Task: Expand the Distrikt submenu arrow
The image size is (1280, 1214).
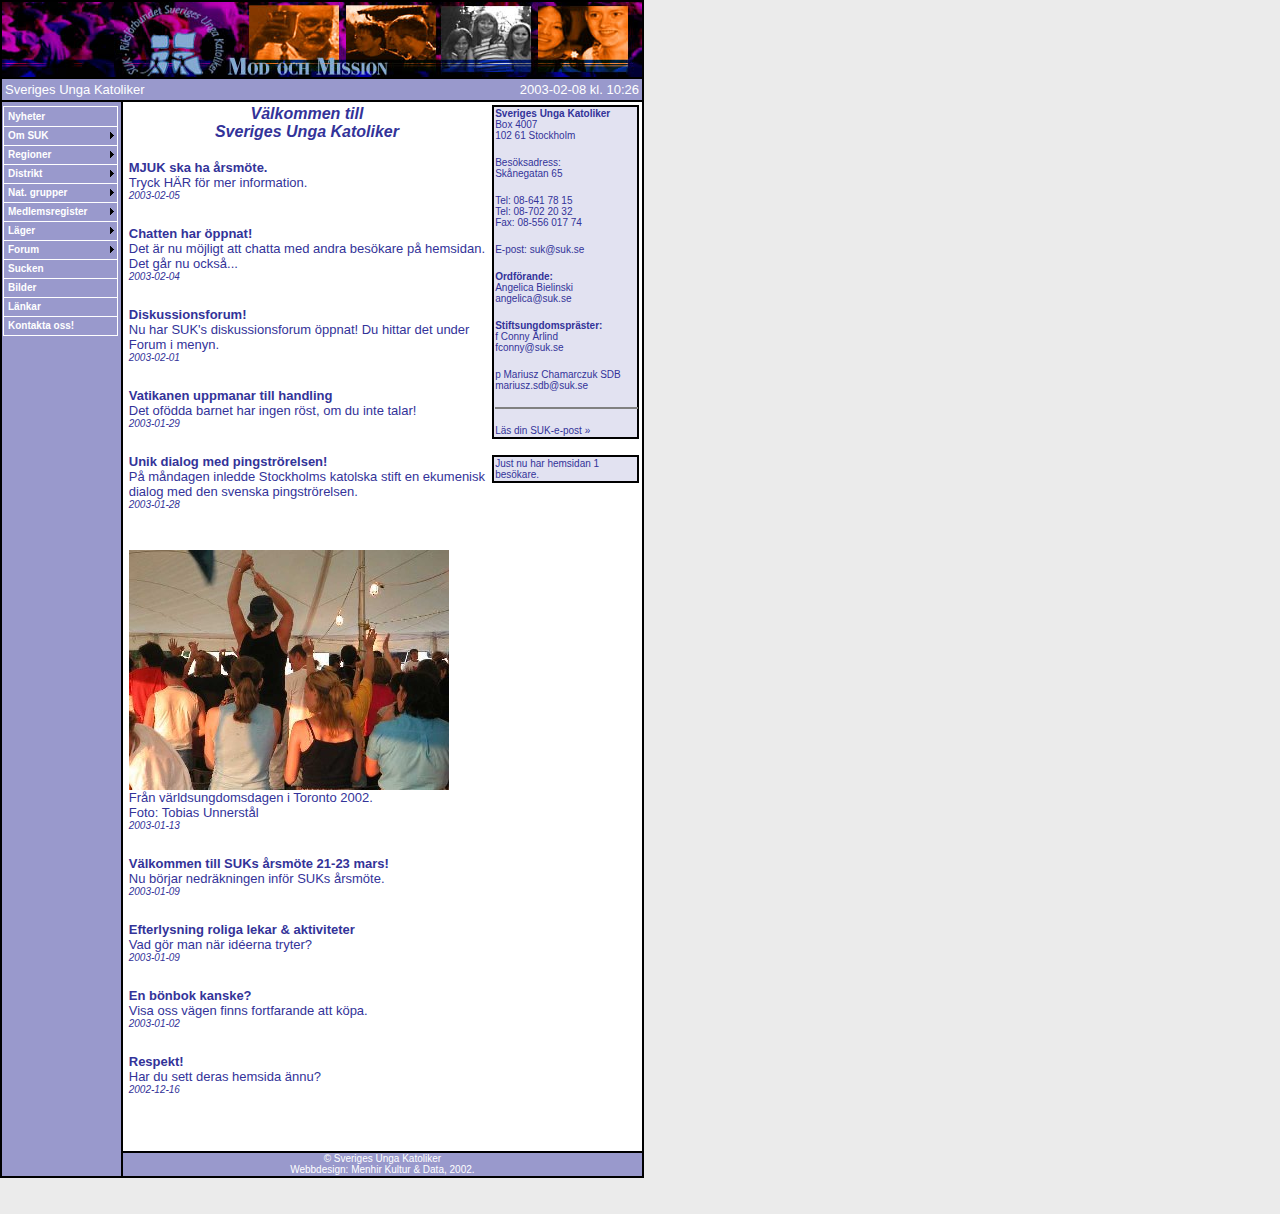Action: tap(112, 174)
